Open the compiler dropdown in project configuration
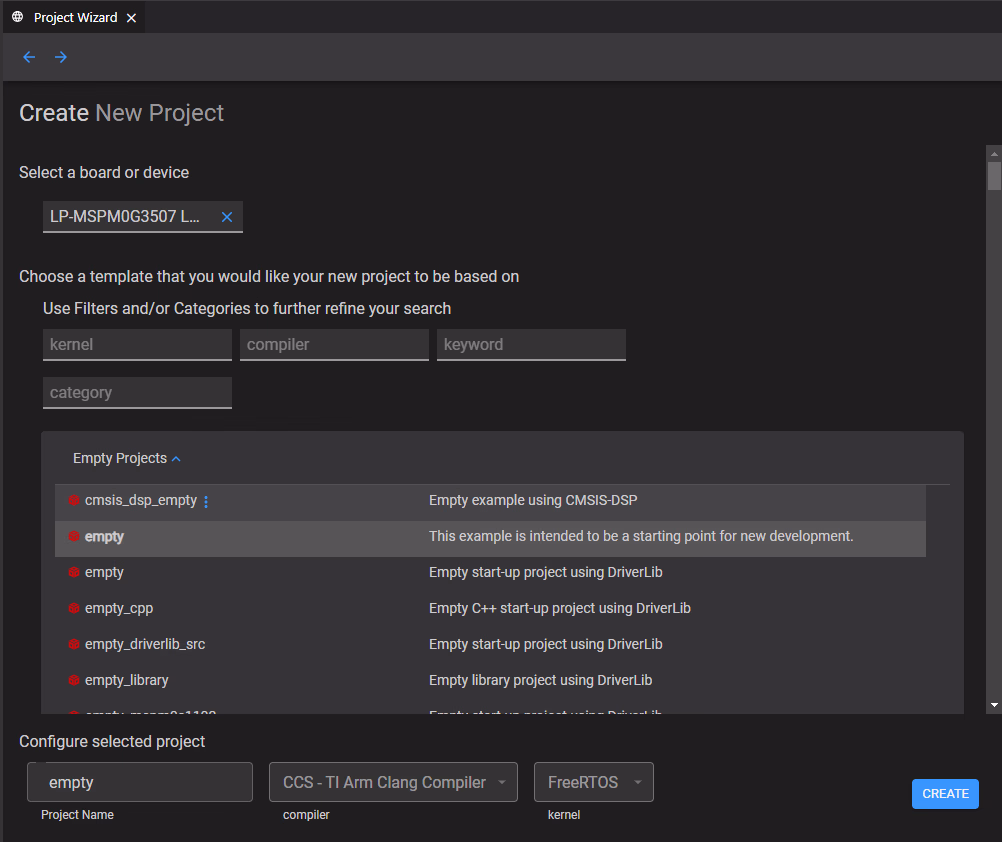The image size is (1002, 842). (393, 782)
